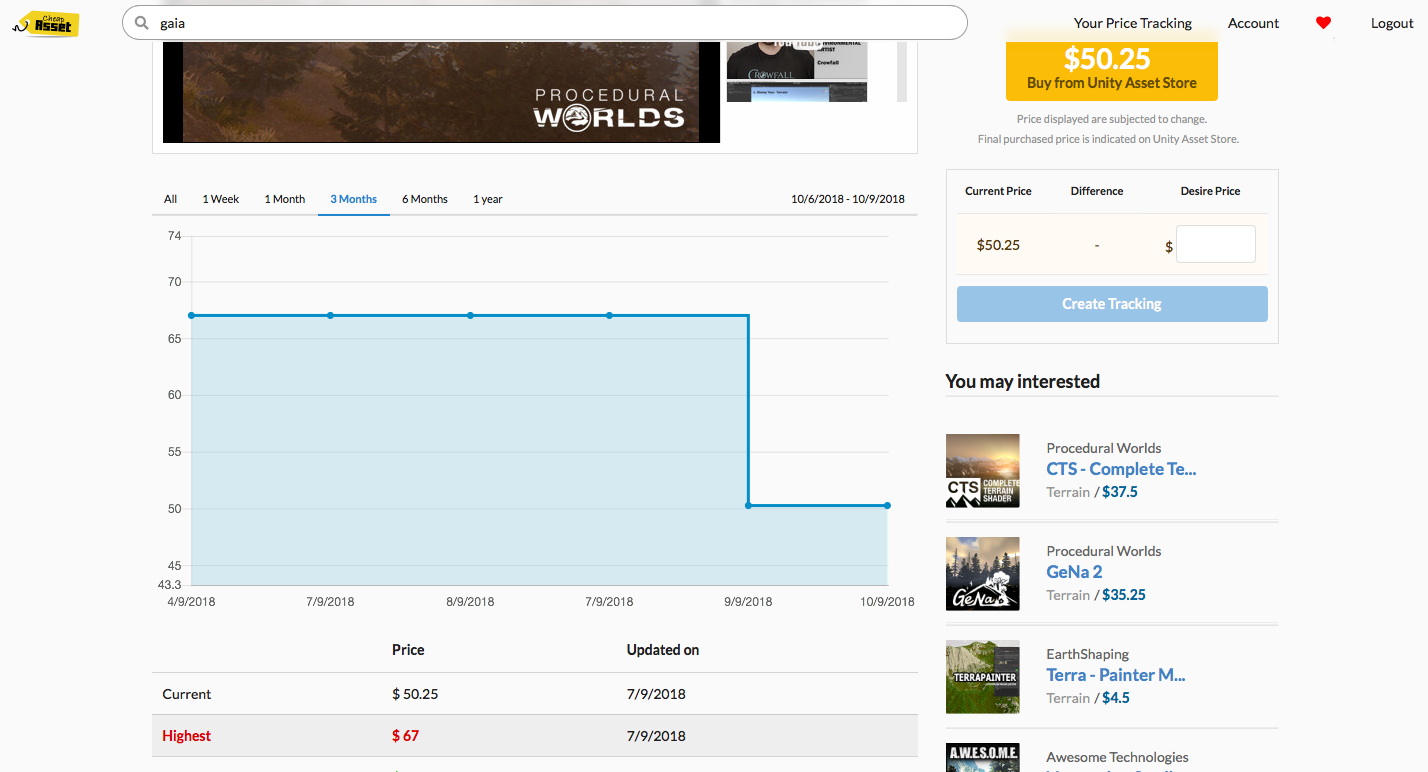Viewport: 1428px width, 772px height.
Task: Click the chart data point at 8/9/2018
Action: point(470,315)
